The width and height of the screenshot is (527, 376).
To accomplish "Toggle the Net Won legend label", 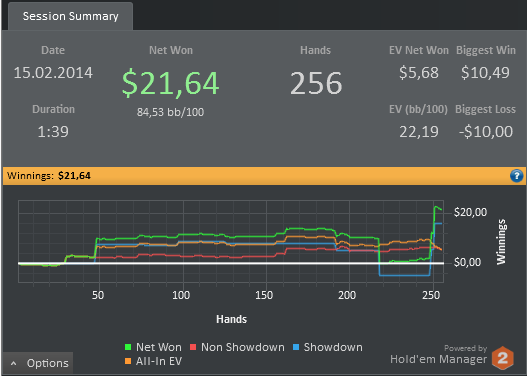I will click(159, 347).
